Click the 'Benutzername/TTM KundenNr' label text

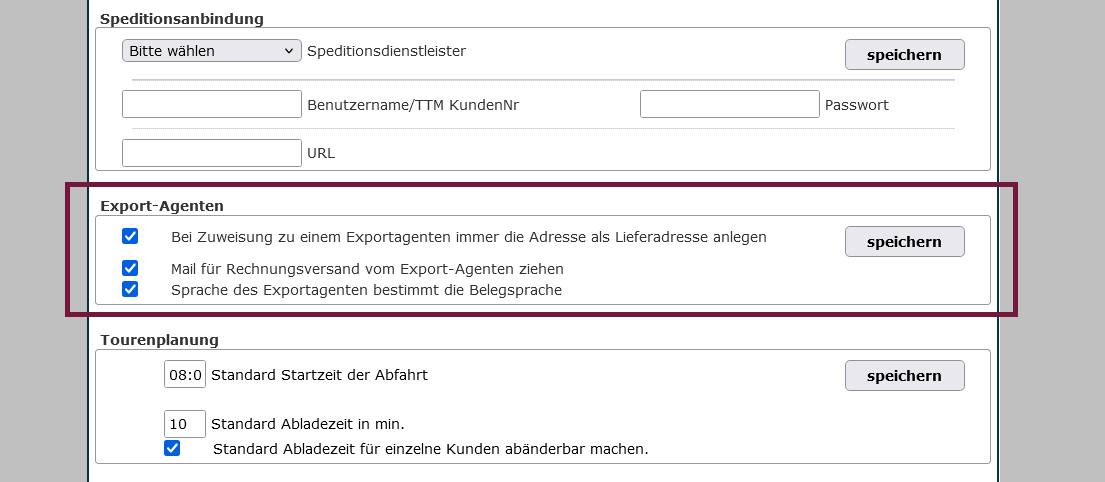(x=412, y=105)
